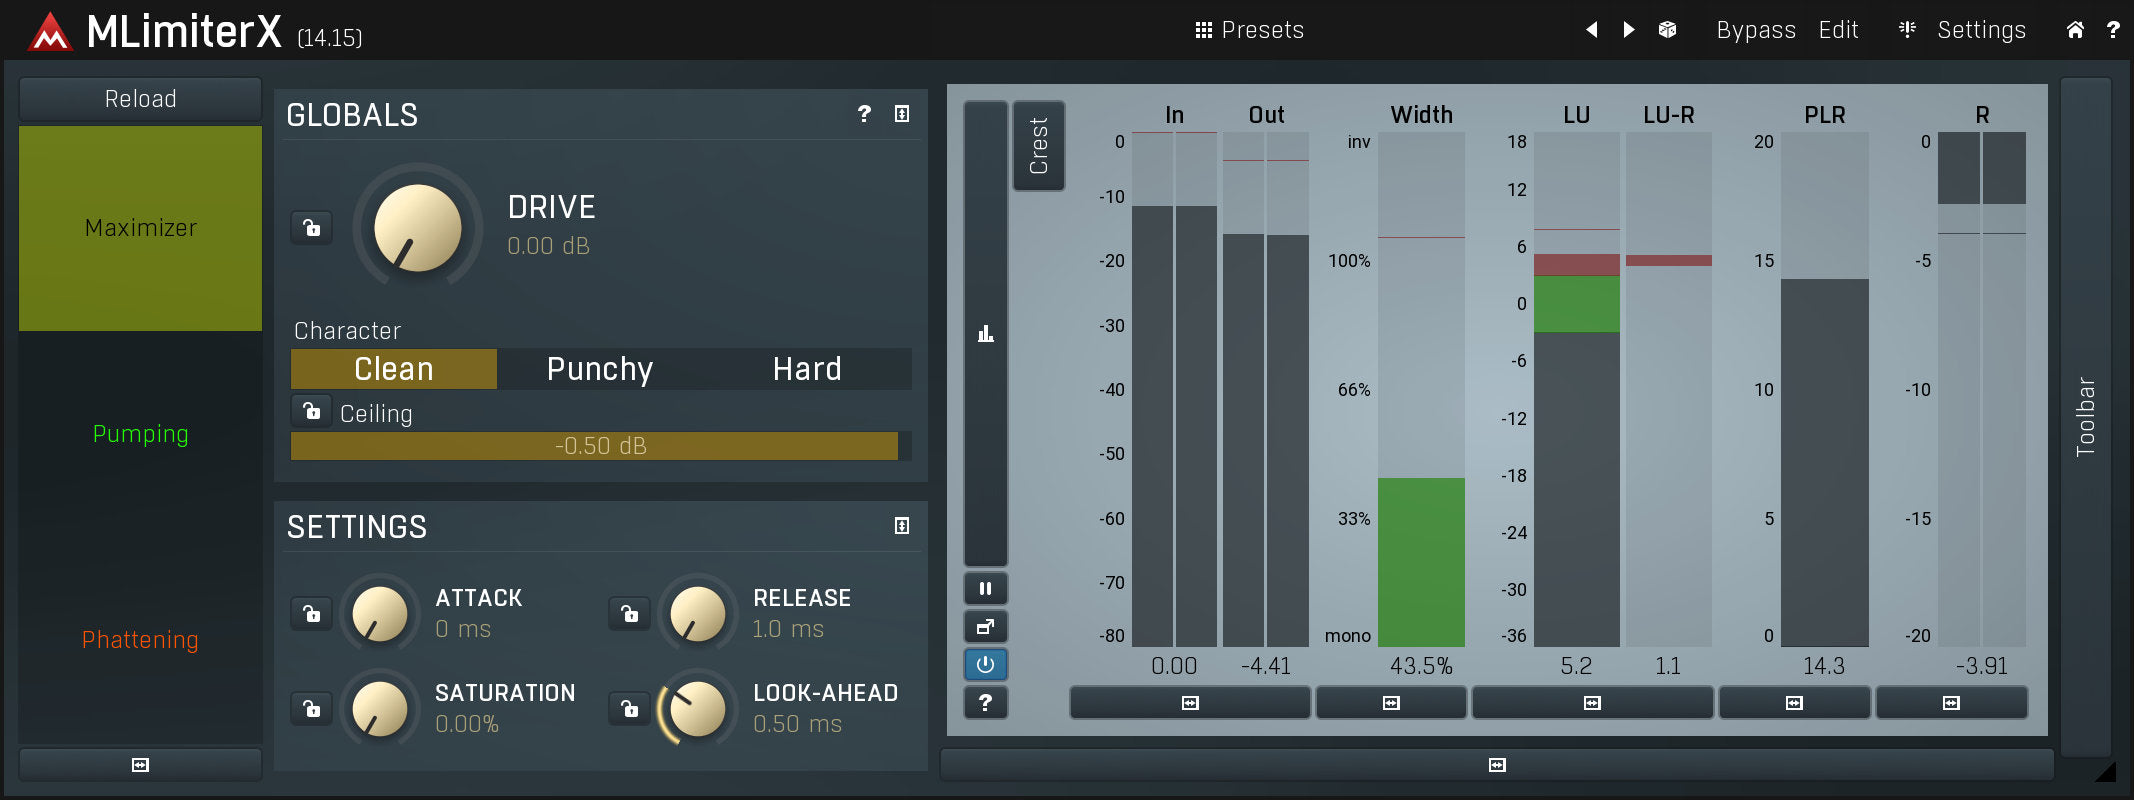Viewport: 2134px width, 800px height.
Task: Toggle the lock beside the Ceiling label
Action: pos(311,411)
